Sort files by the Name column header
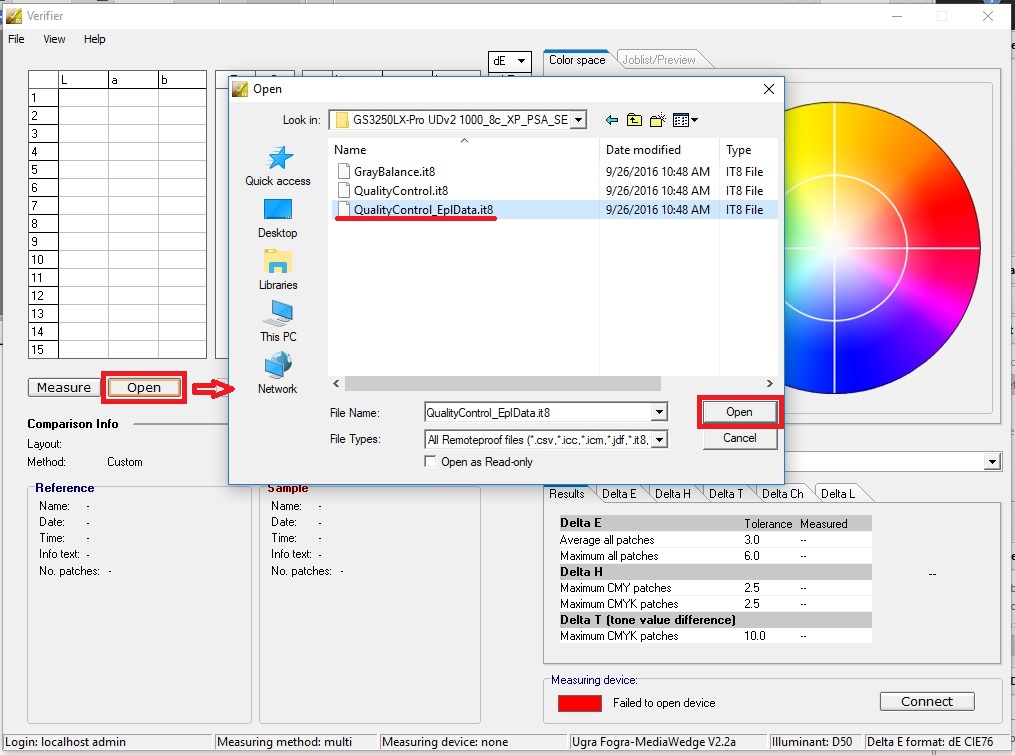1015x755 pixels. pos(463,150)
